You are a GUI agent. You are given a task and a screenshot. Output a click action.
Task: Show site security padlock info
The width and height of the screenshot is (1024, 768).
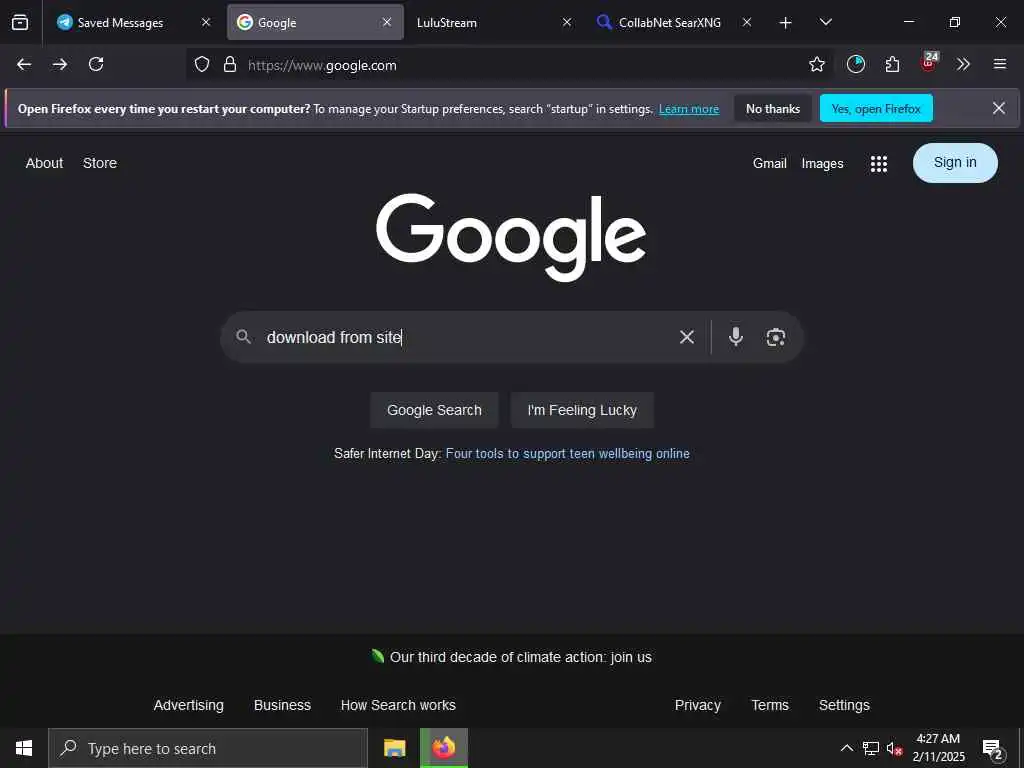coord(230,64)
